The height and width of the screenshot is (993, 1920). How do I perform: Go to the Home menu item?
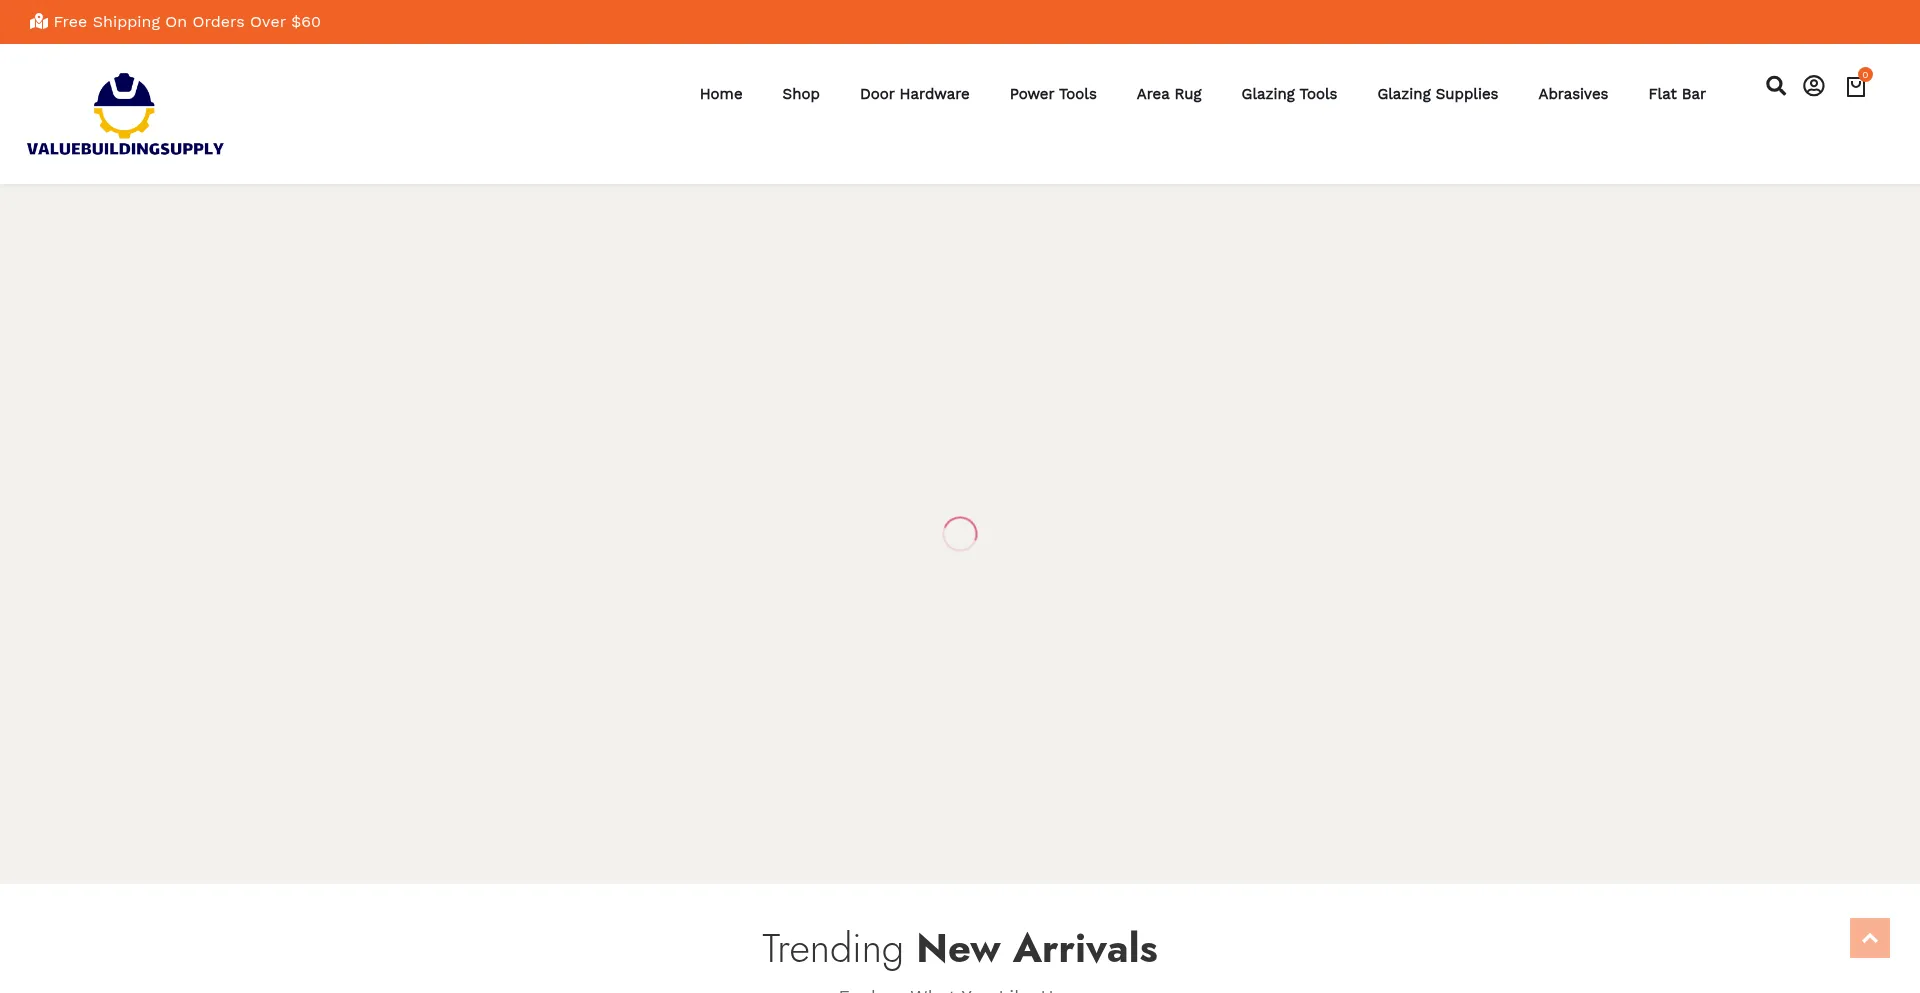pyautogui.click(x=721, y=94)
